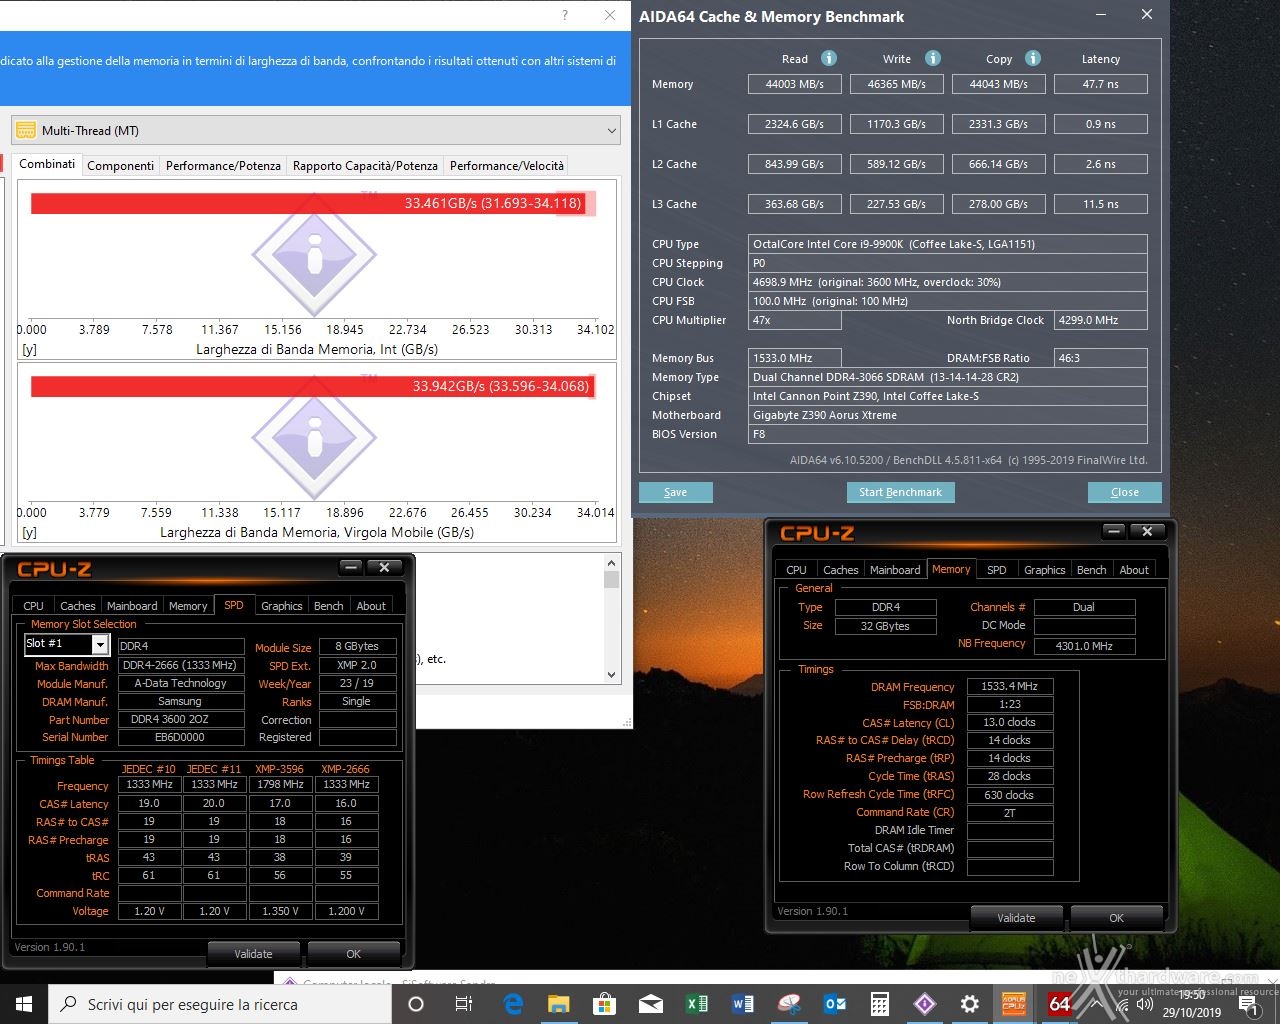Open Memory tab in CPU-Z SPD window
Screen dimensions: 1280x1024
[188, 606]
